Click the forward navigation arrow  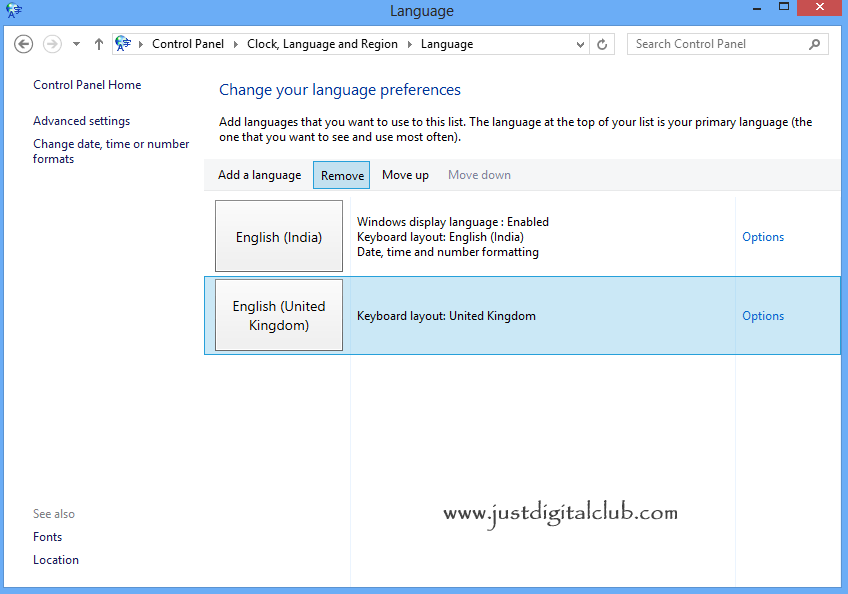pyautogui.click(x=52, y=44)
